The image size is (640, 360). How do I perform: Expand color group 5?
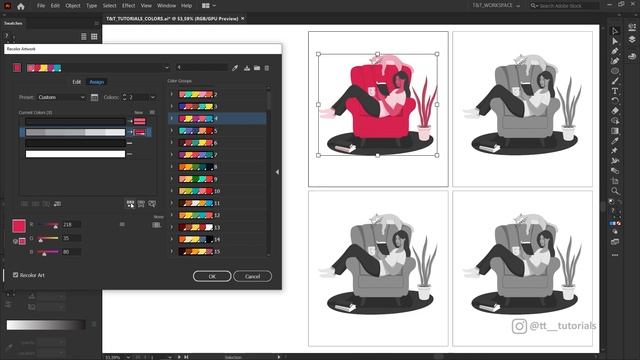point(172,131)
